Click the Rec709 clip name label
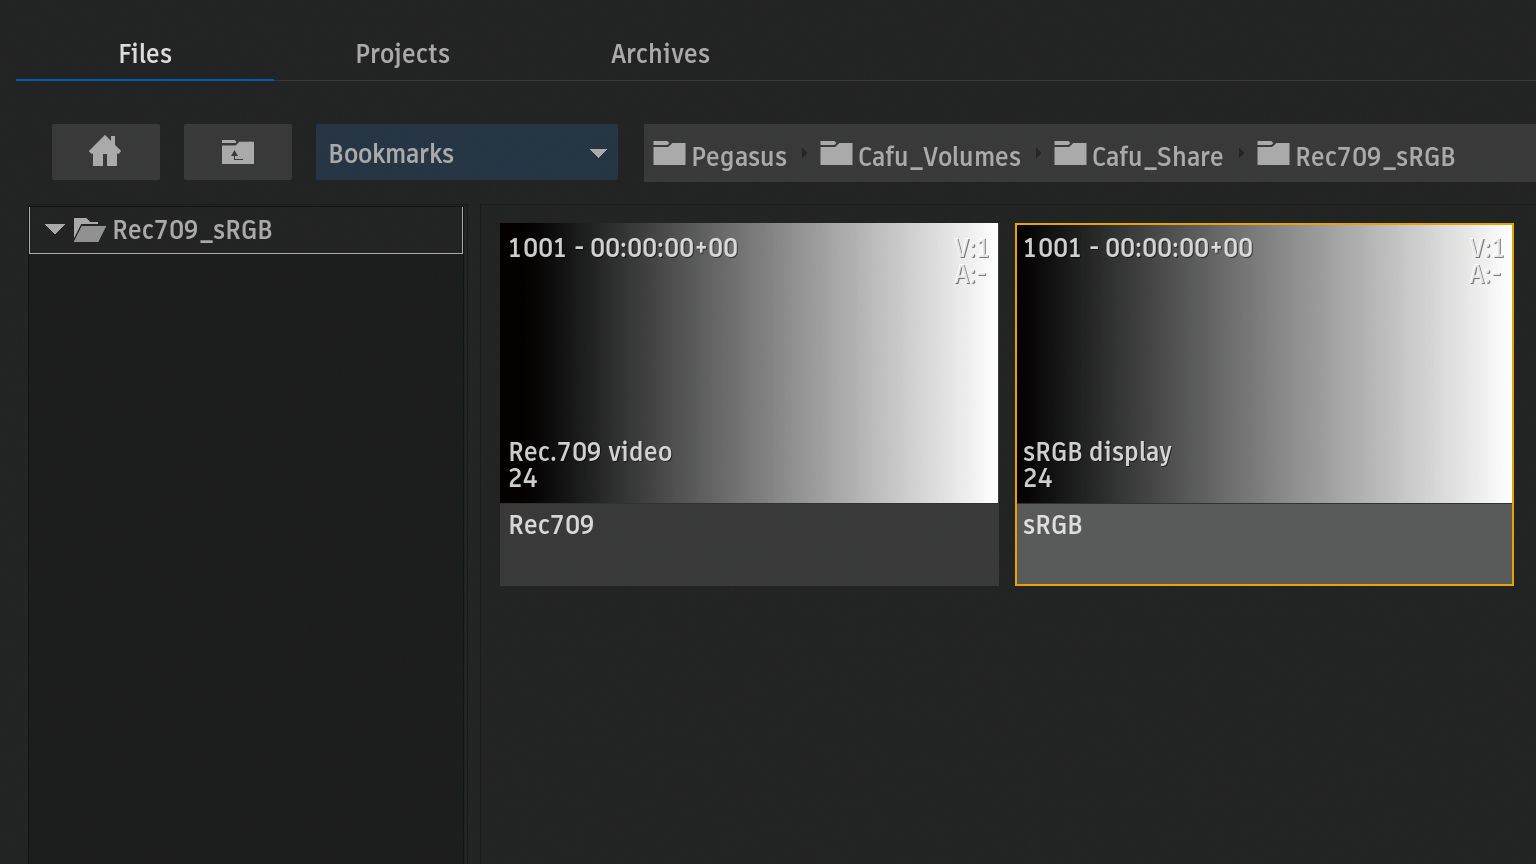 (x=551, y=525)
